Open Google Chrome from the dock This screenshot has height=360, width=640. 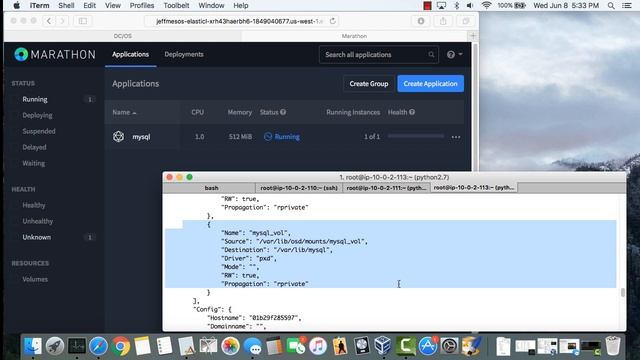[120, 346]
